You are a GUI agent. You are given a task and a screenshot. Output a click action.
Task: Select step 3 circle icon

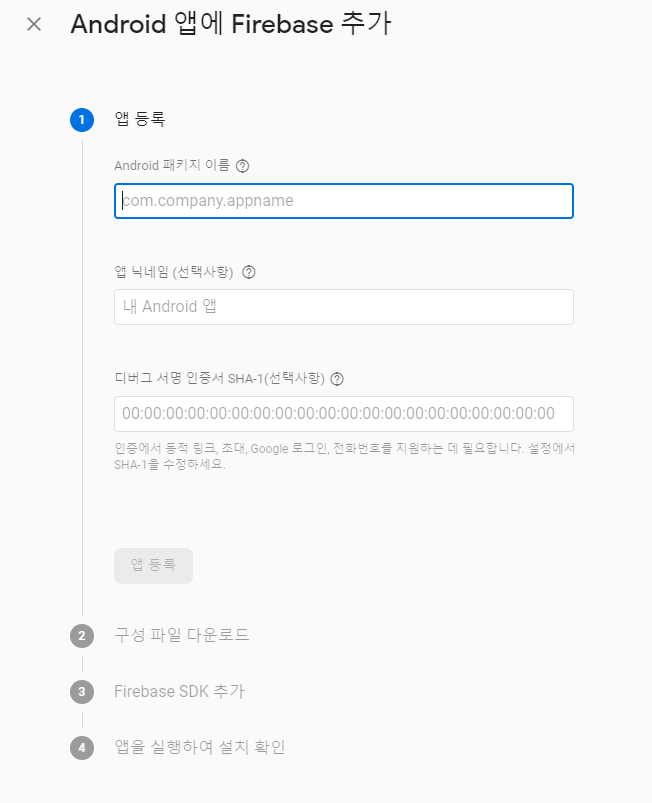pyautogui.click(x=82, y=692)
